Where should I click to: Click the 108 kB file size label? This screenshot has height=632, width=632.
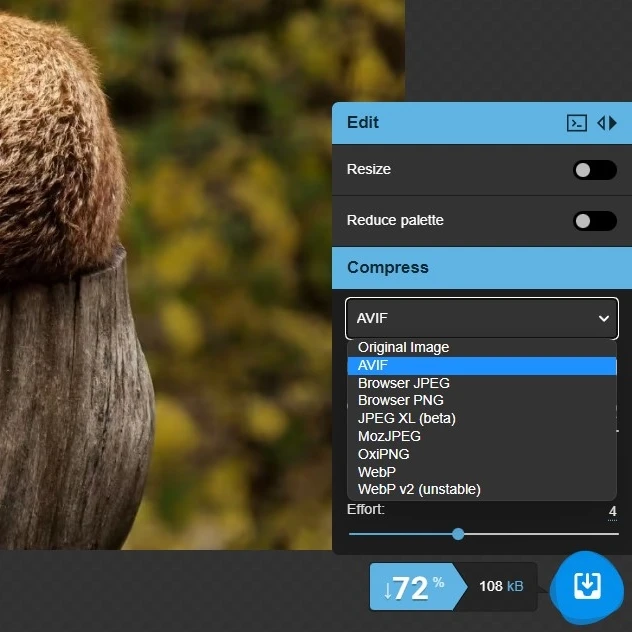click(x=501, y=586)
